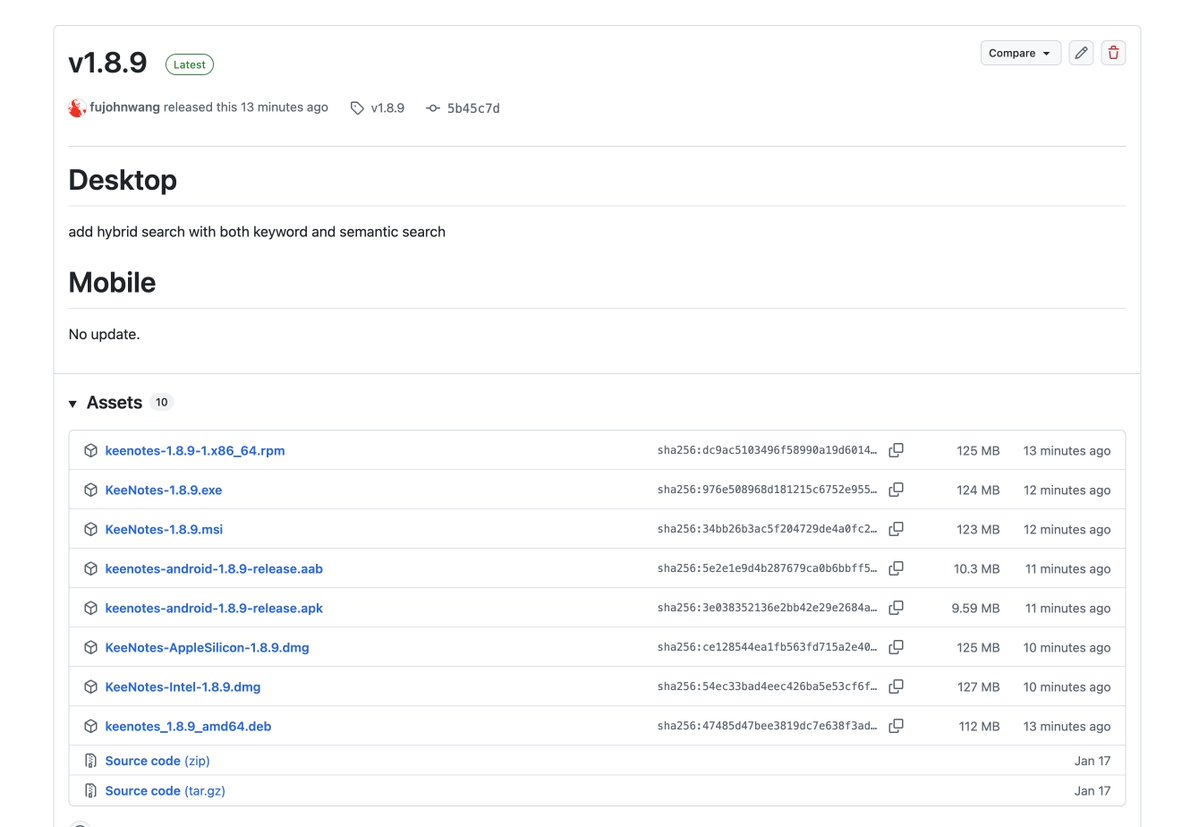This screenshot has height=827, width=1199.
Task: Copy sha256 of the rpm asset
Action: coord(896,450)
